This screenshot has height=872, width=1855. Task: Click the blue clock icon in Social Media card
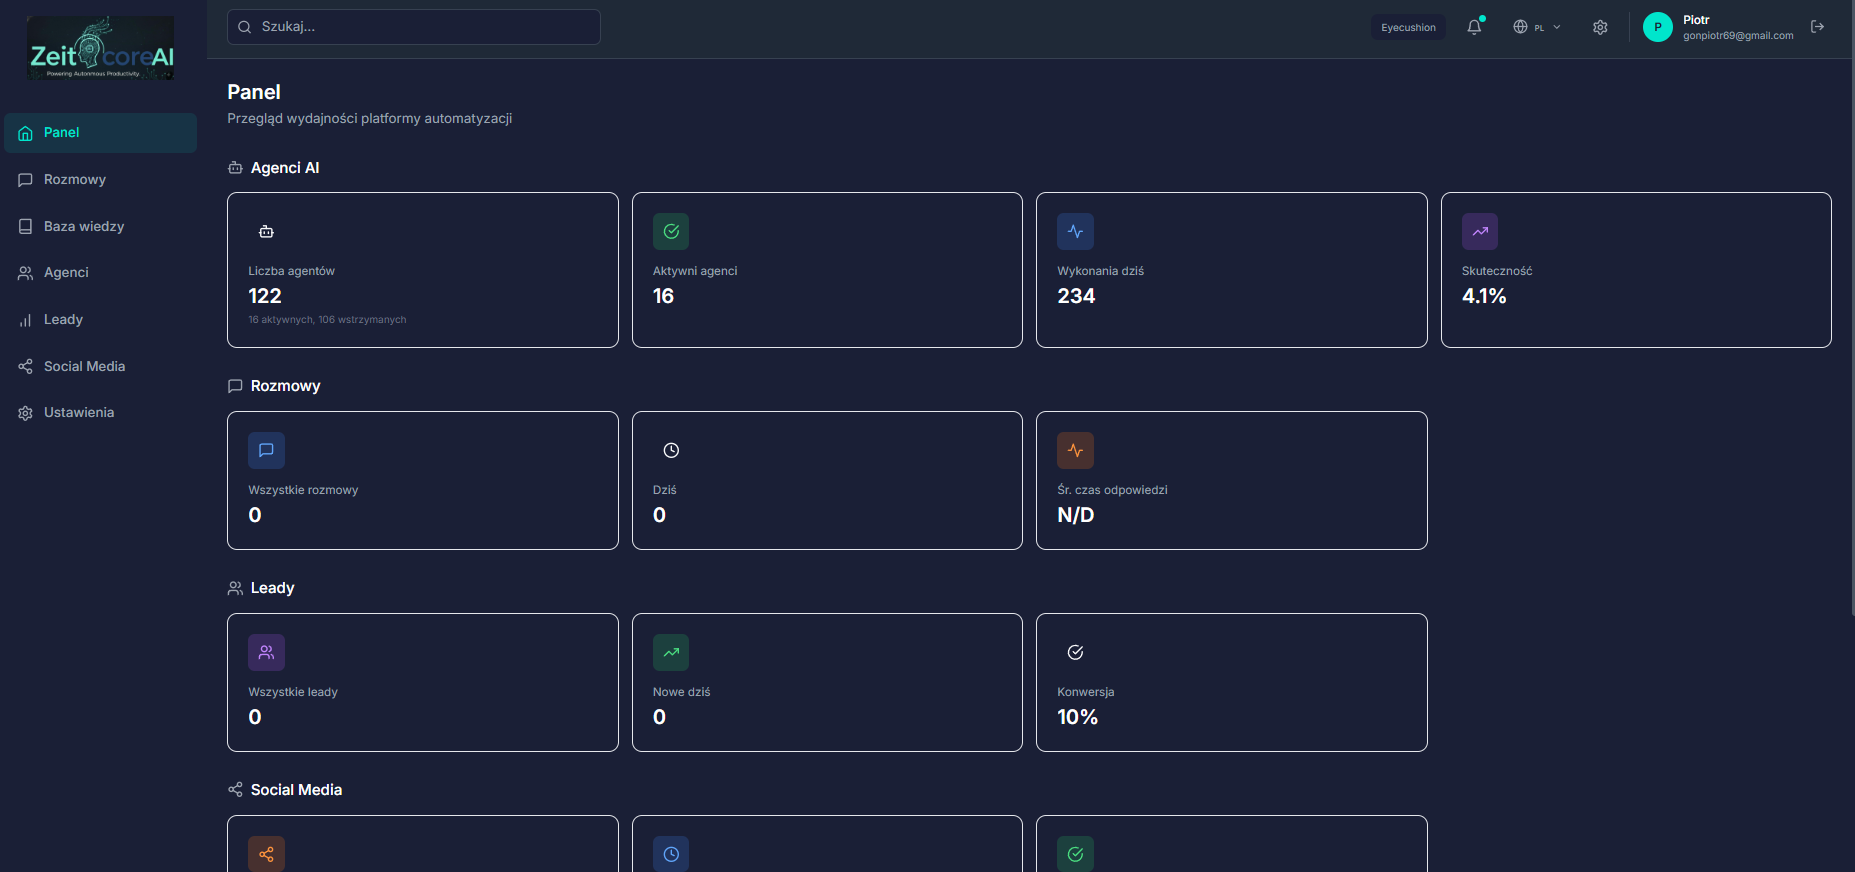671,854
